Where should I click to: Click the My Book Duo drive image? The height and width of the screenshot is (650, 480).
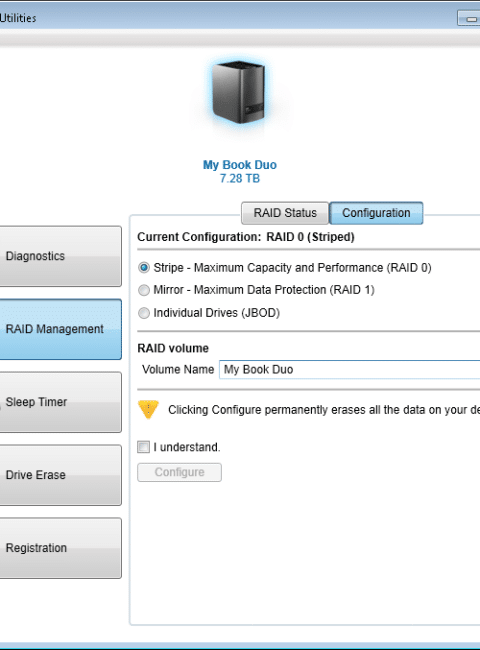pos(239,92)
